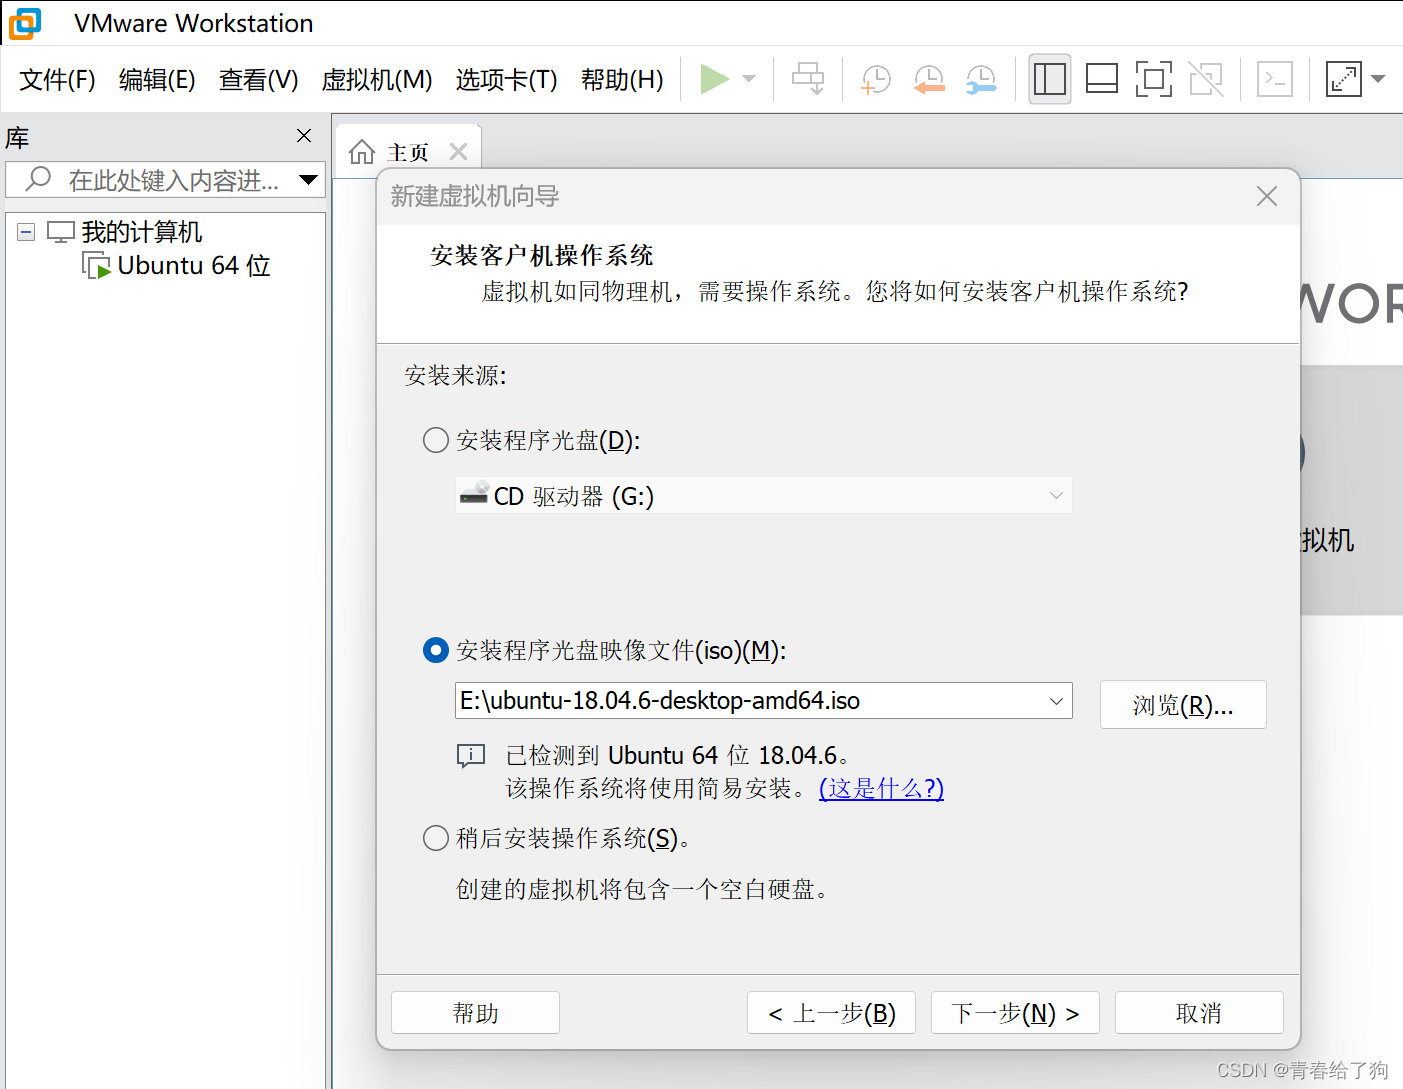This screenshot has width=1403, height=1089.
Task: Proceed with 下一步(N) button
Action: pos(1015,1013)
